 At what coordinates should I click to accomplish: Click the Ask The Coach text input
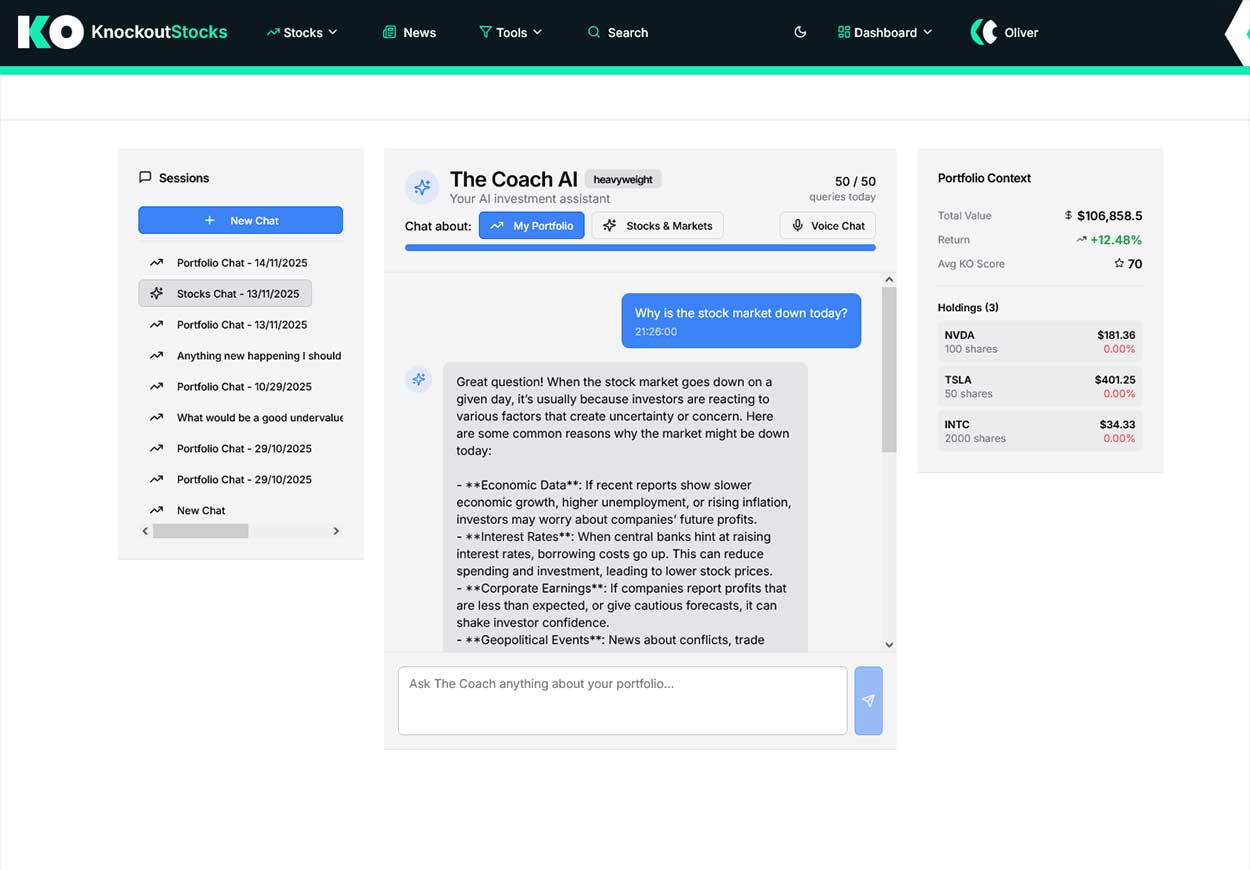tap(622, 701)
